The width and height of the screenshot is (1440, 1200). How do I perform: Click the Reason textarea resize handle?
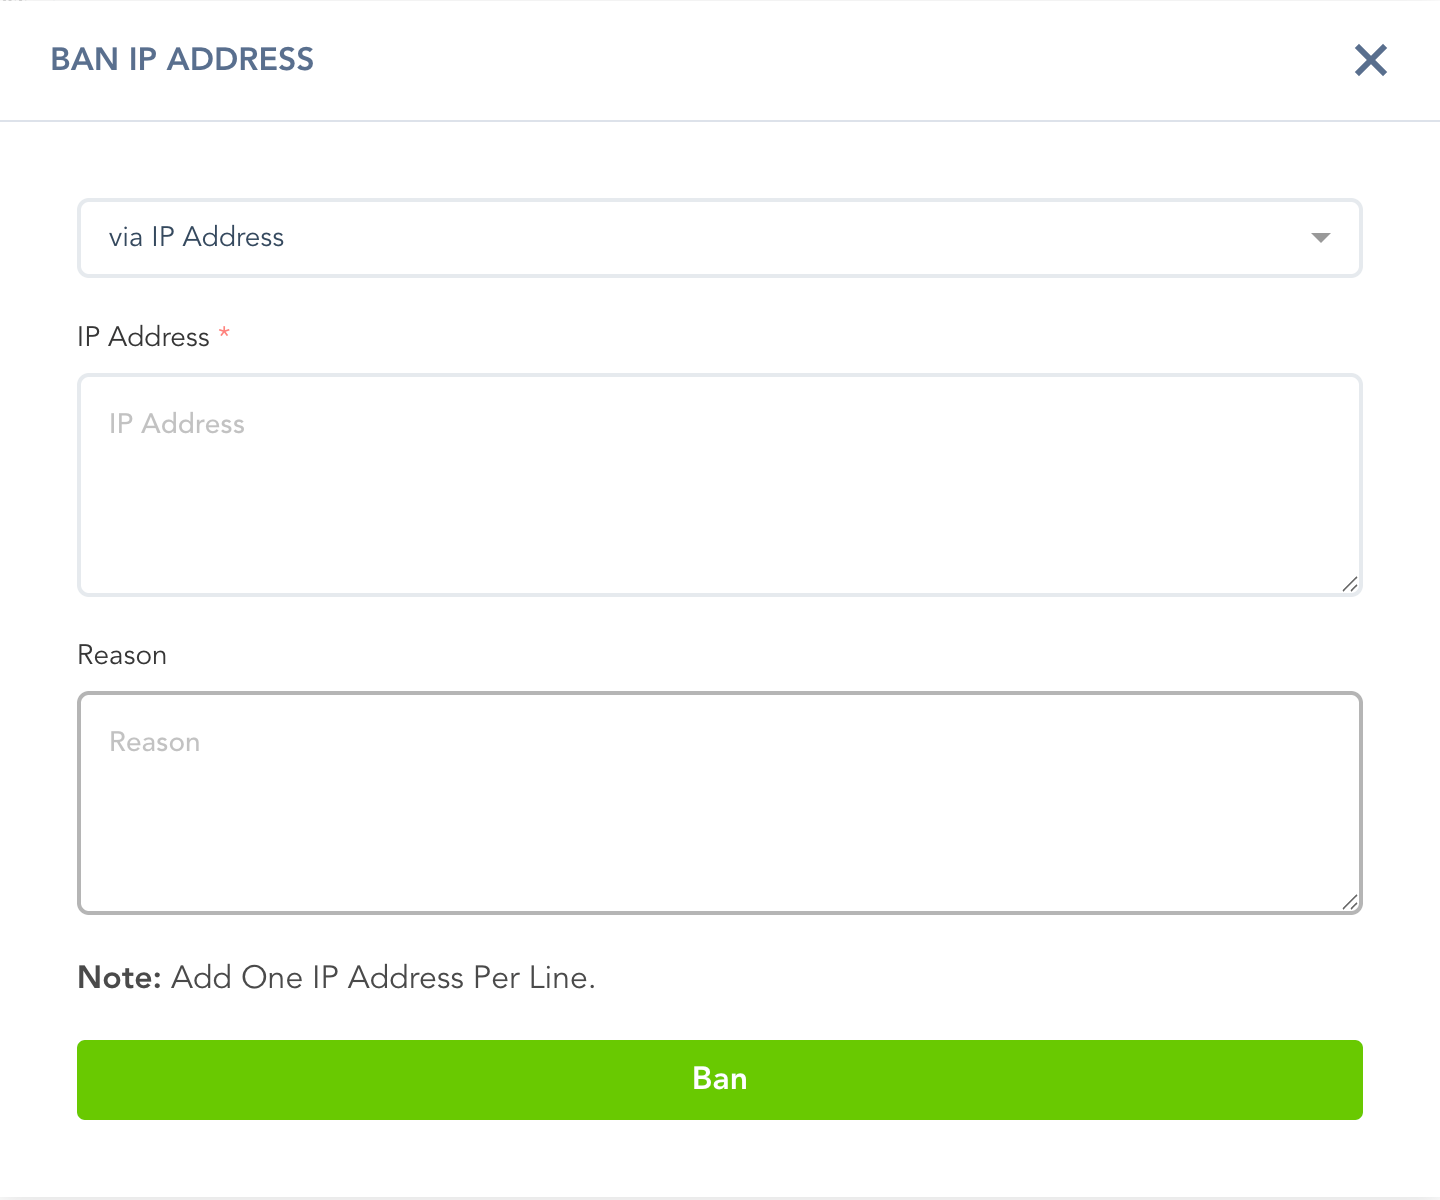tap(1349, 902)
